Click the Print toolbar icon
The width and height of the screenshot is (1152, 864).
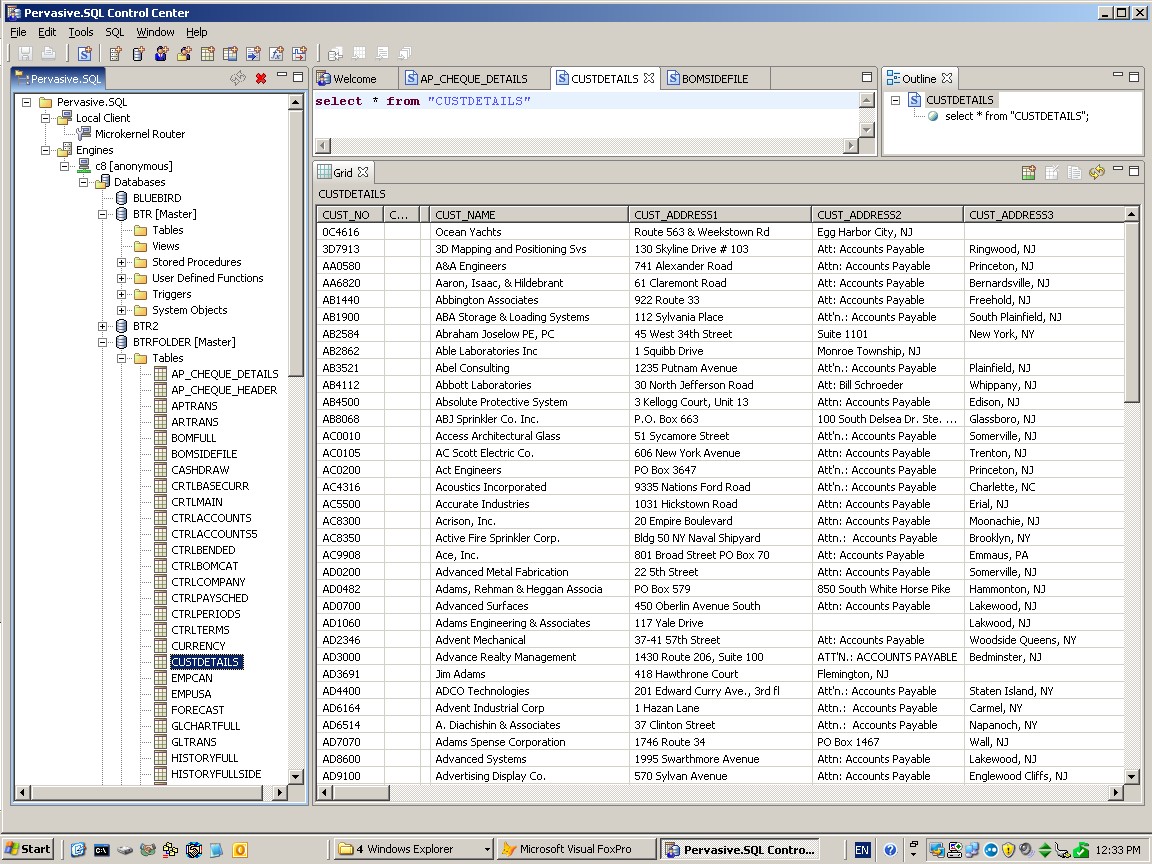48,53
